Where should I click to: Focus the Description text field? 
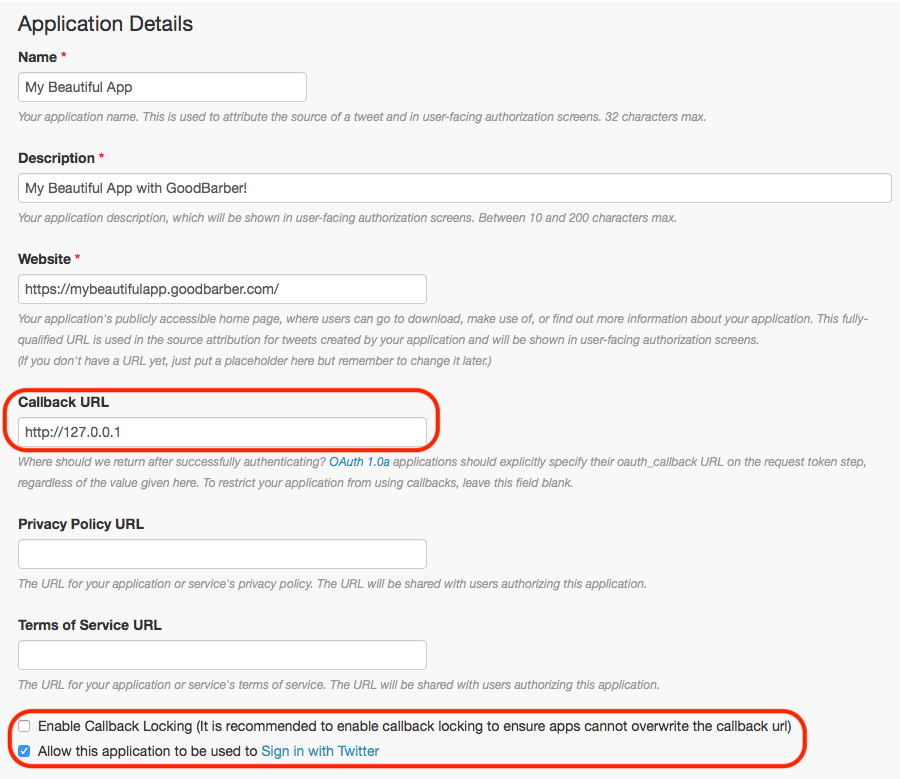[455, 188]
